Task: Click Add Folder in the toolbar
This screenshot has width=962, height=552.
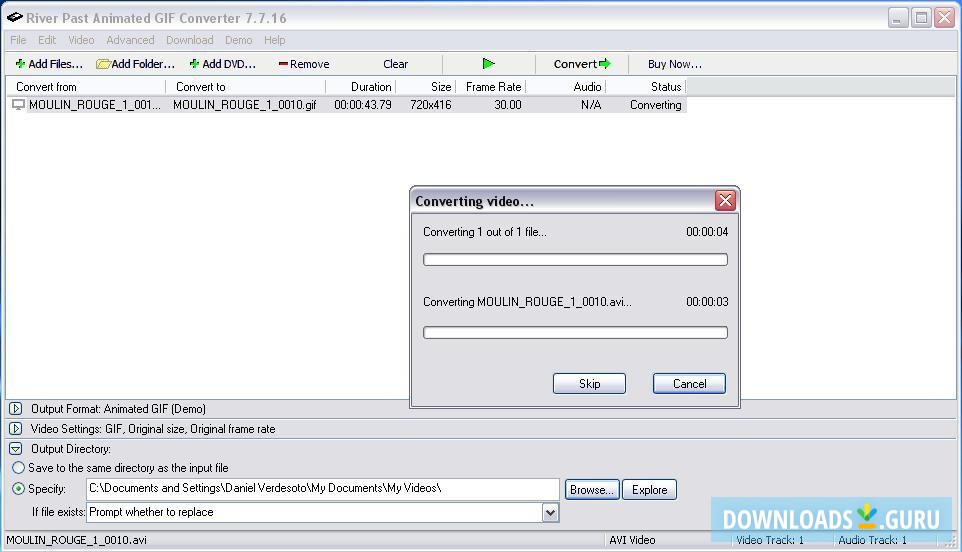Action: point(136,64)
